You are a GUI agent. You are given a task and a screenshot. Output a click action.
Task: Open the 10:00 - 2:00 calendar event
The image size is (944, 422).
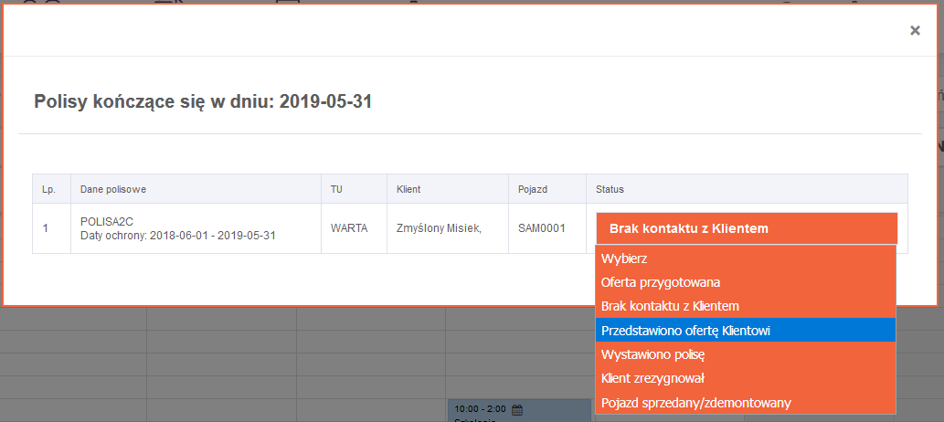coord(480,410)
